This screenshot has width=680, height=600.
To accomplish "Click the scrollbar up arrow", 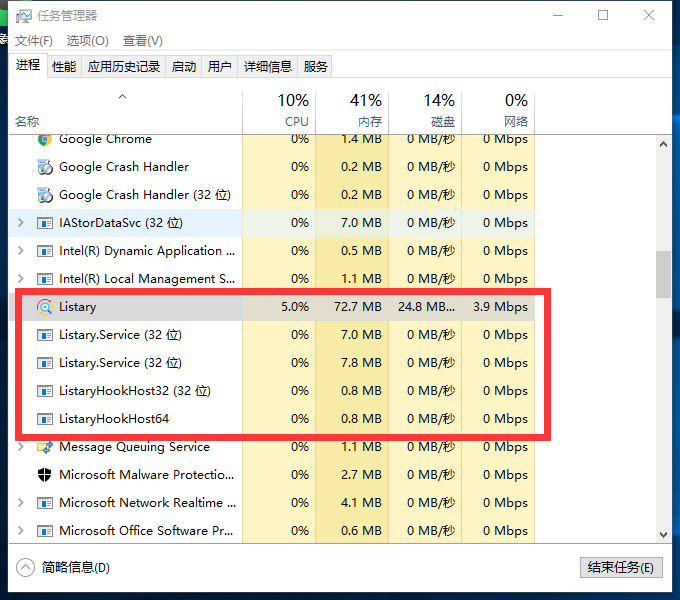I will coord(663,144).
